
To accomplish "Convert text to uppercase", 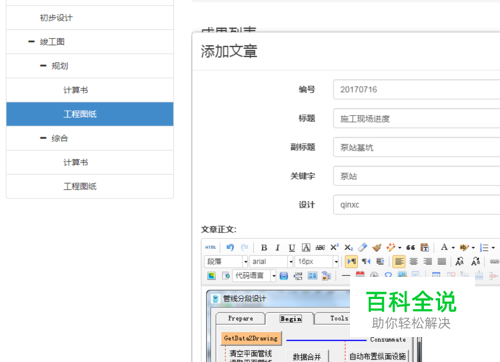I will point(460,262).
